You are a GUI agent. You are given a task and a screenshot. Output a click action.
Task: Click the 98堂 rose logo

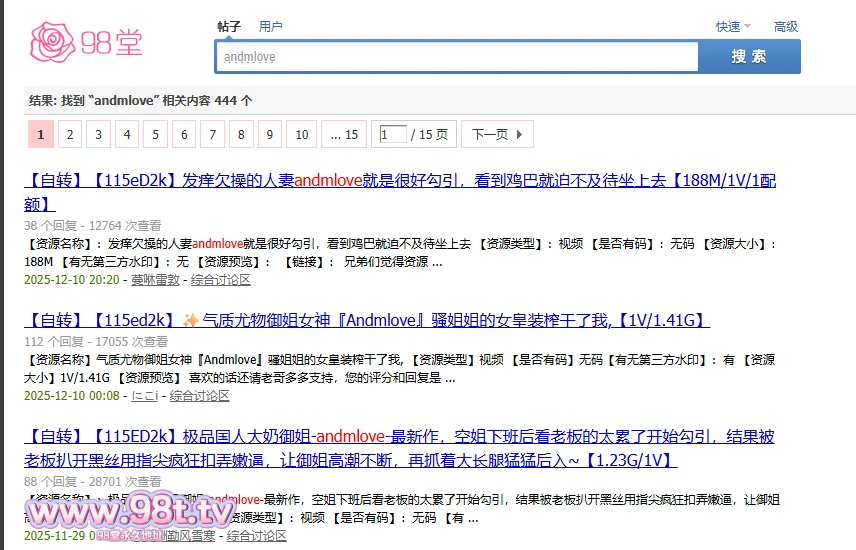(87, 41)
